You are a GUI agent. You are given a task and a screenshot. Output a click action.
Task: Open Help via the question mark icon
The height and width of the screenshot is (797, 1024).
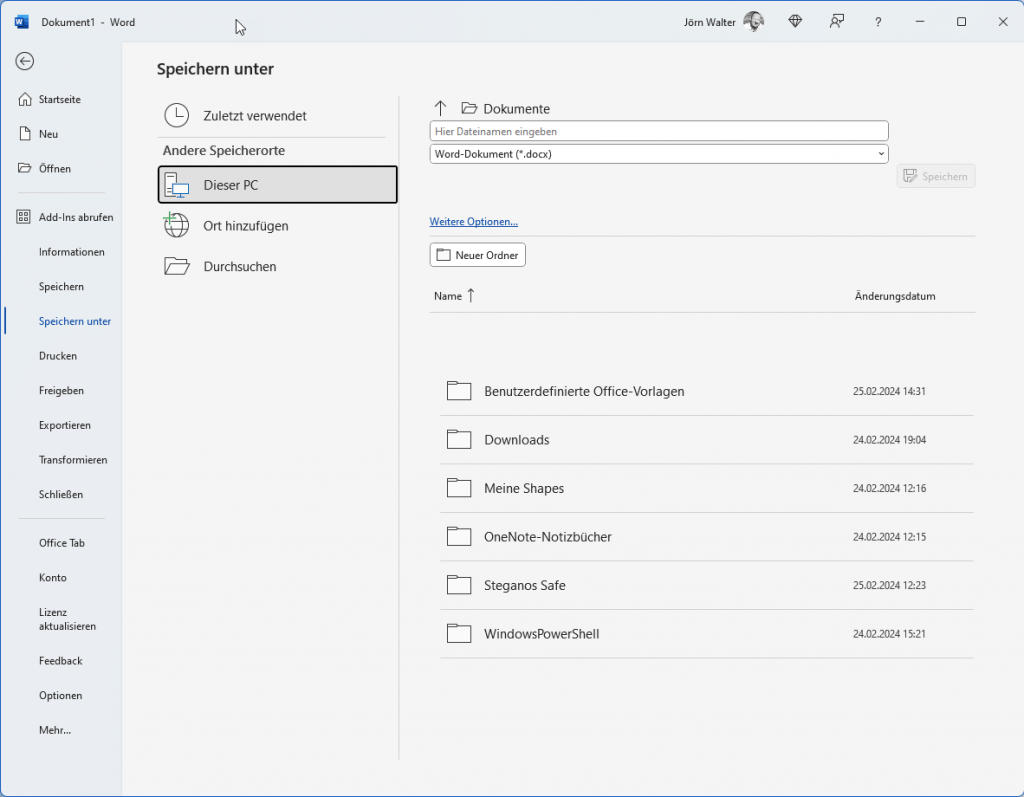point(877,21)
